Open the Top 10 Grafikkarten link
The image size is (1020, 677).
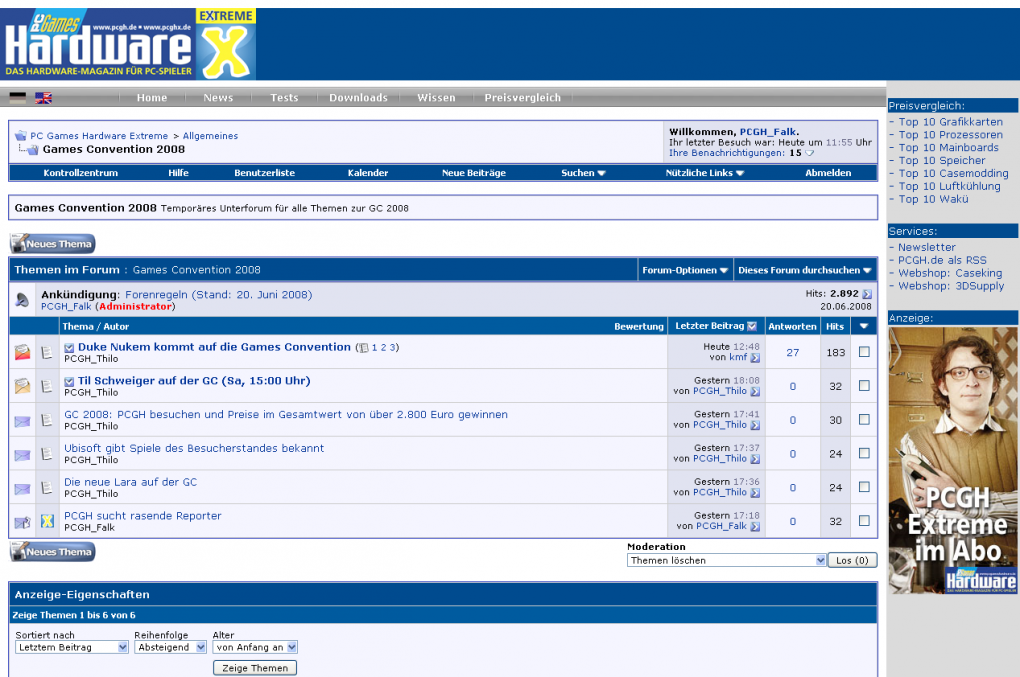click(950, 122)
